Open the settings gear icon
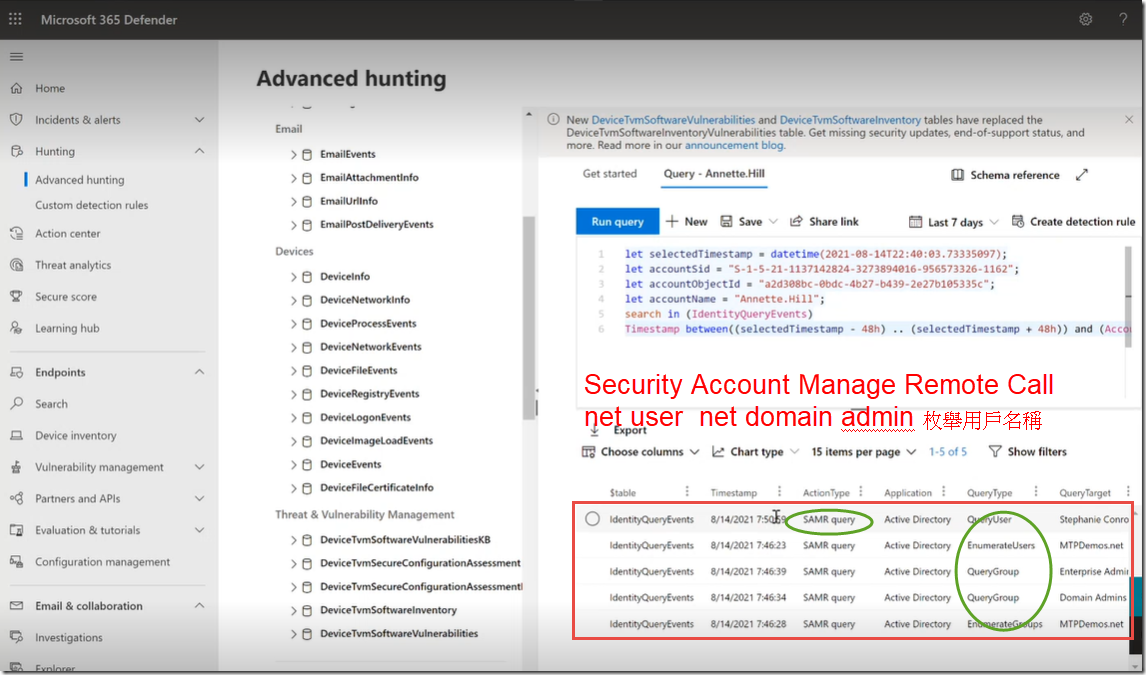1146x675 pixels. point(1086,20)
